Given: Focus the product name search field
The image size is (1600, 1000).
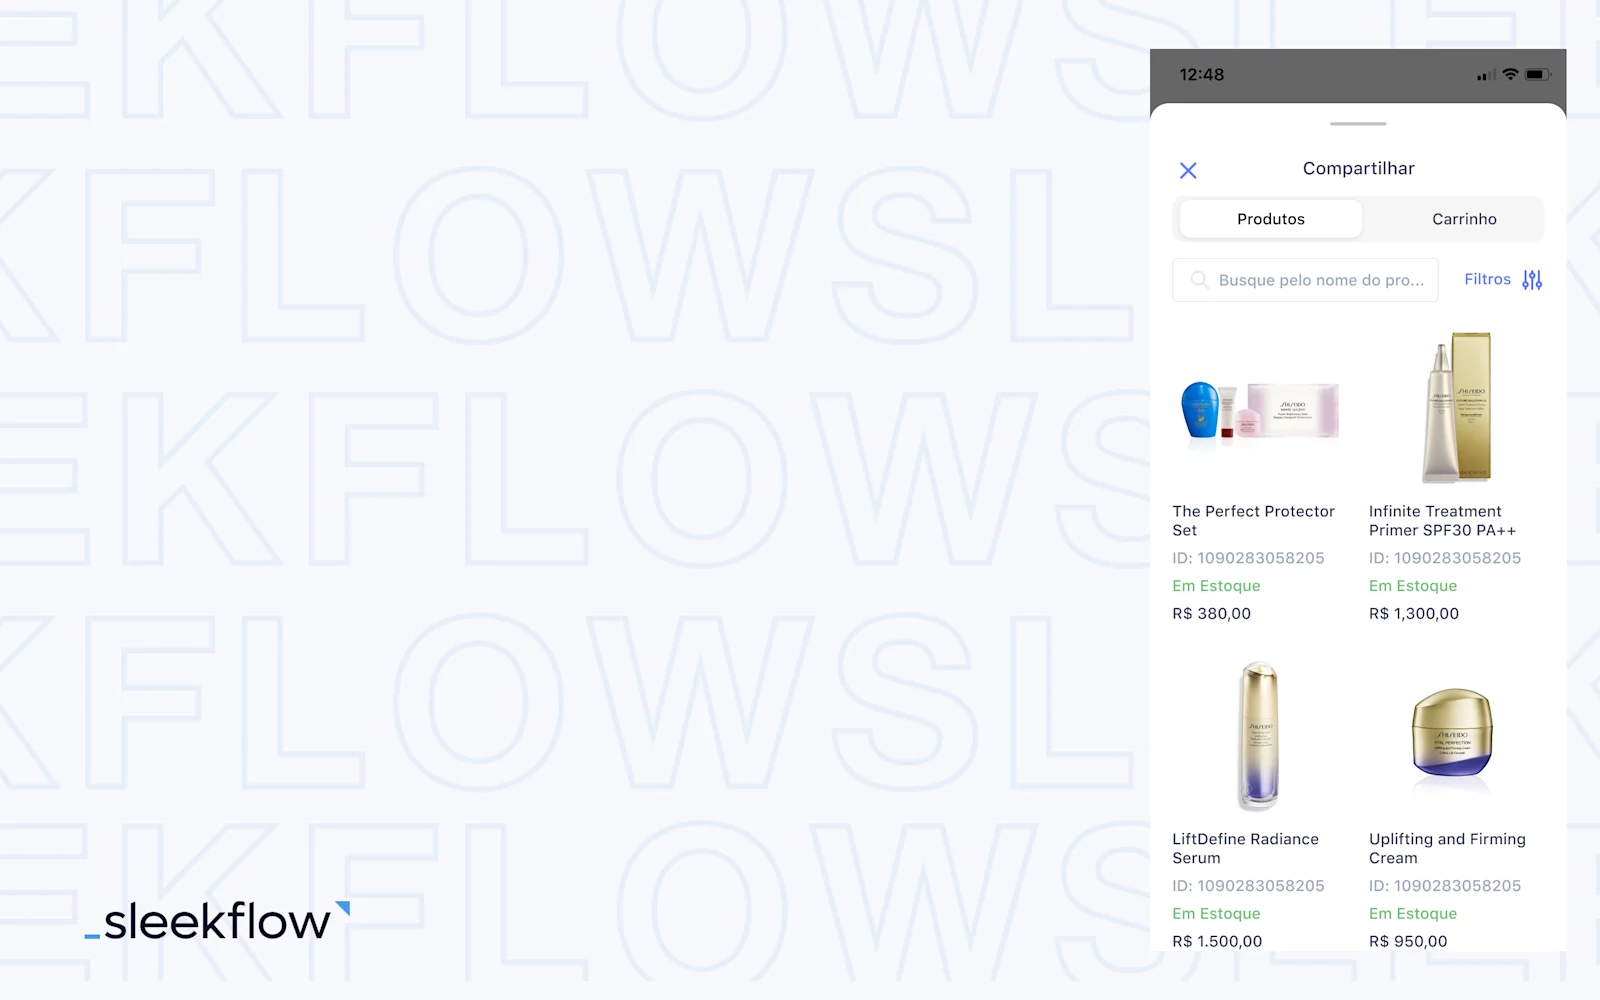Looking at the screenshot, I should tap(1305, 280).
